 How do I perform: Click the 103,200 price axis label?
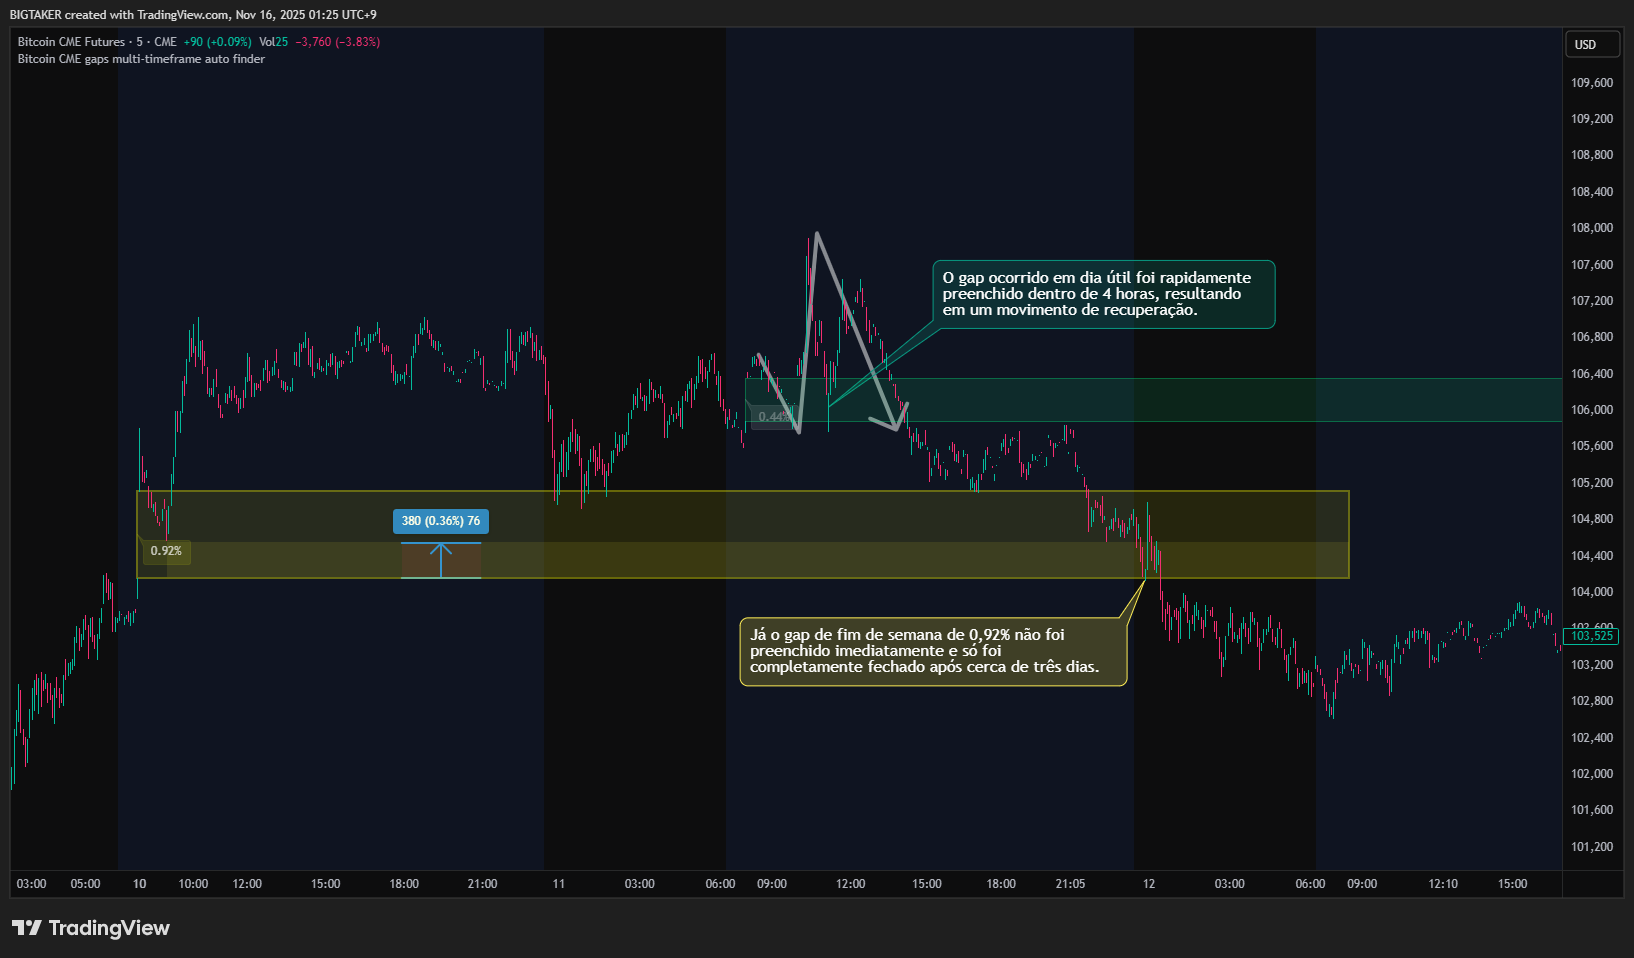(1592, 665)
